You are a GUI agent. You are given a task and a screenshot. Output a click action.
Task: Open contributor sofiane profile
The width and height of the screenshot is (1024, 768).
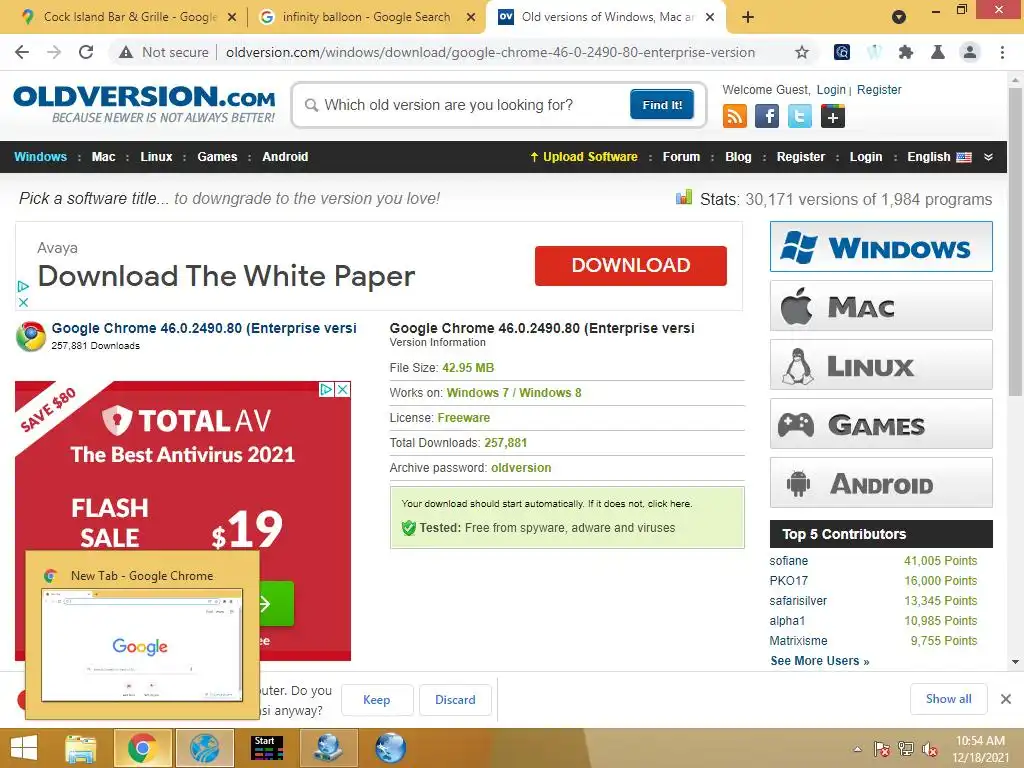(x=788, y=561)
